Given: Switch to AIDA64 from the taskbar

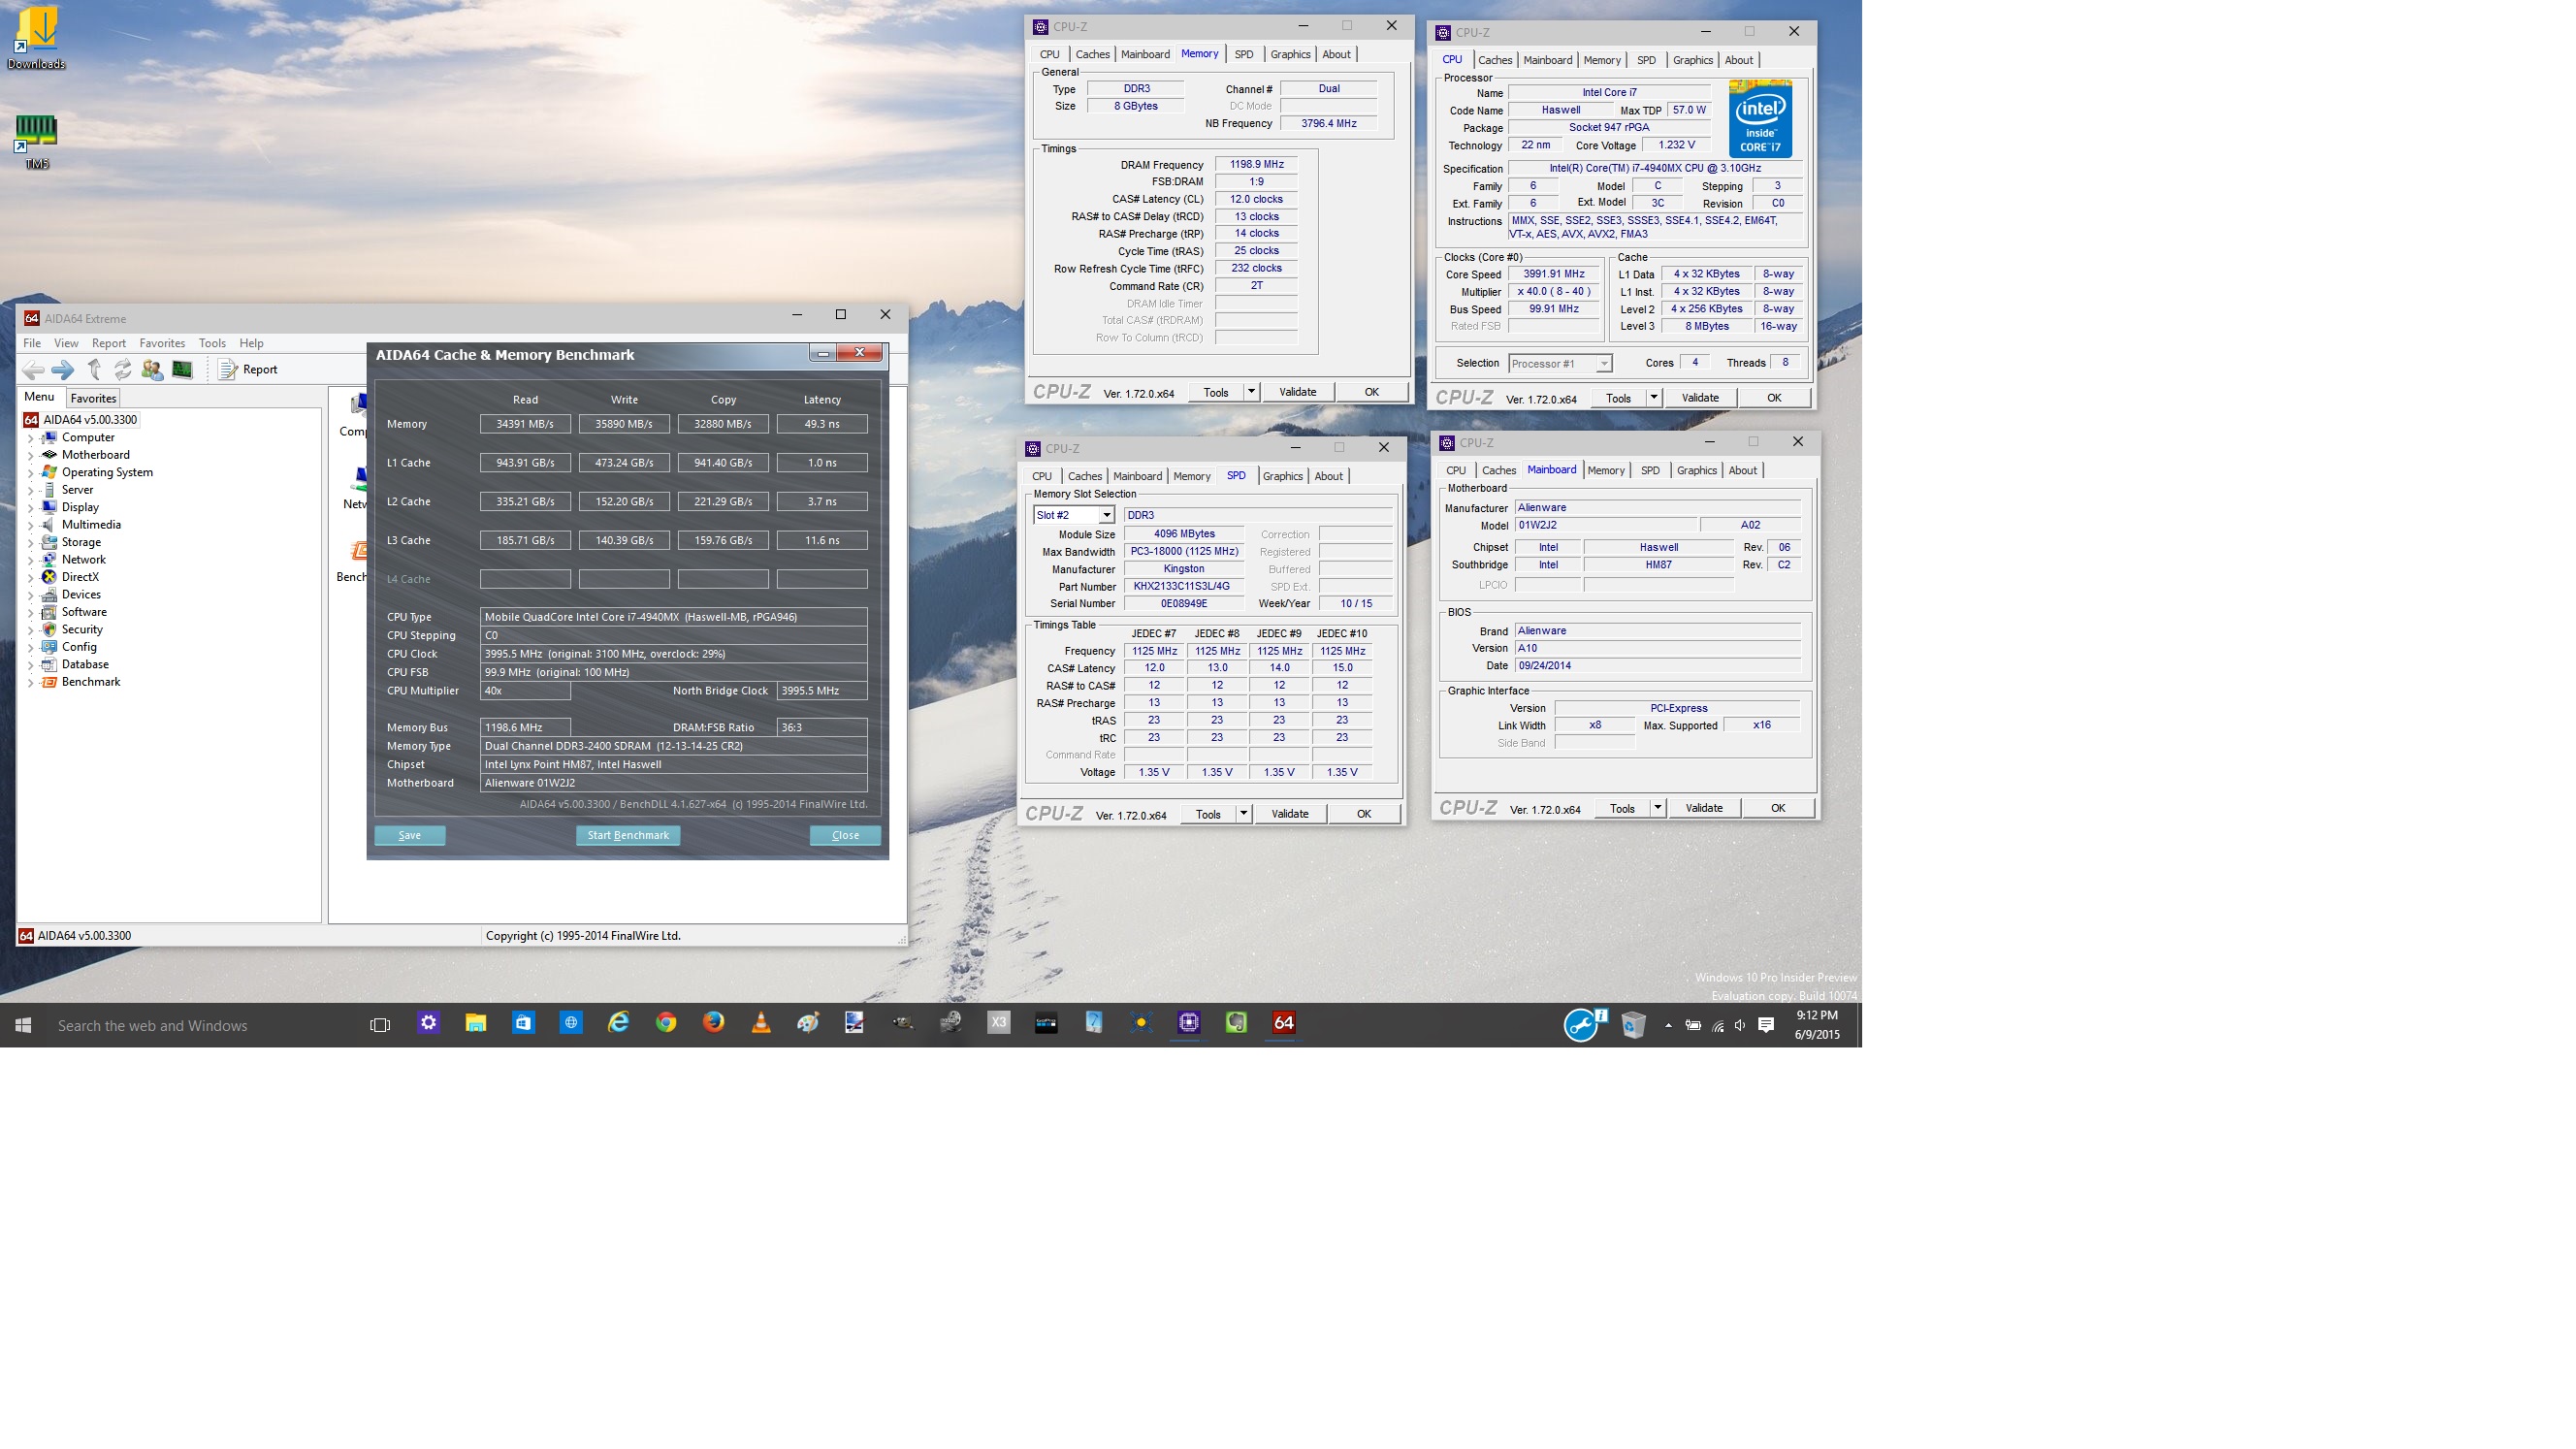Looking at the screenshot, I should 1283,1023.
